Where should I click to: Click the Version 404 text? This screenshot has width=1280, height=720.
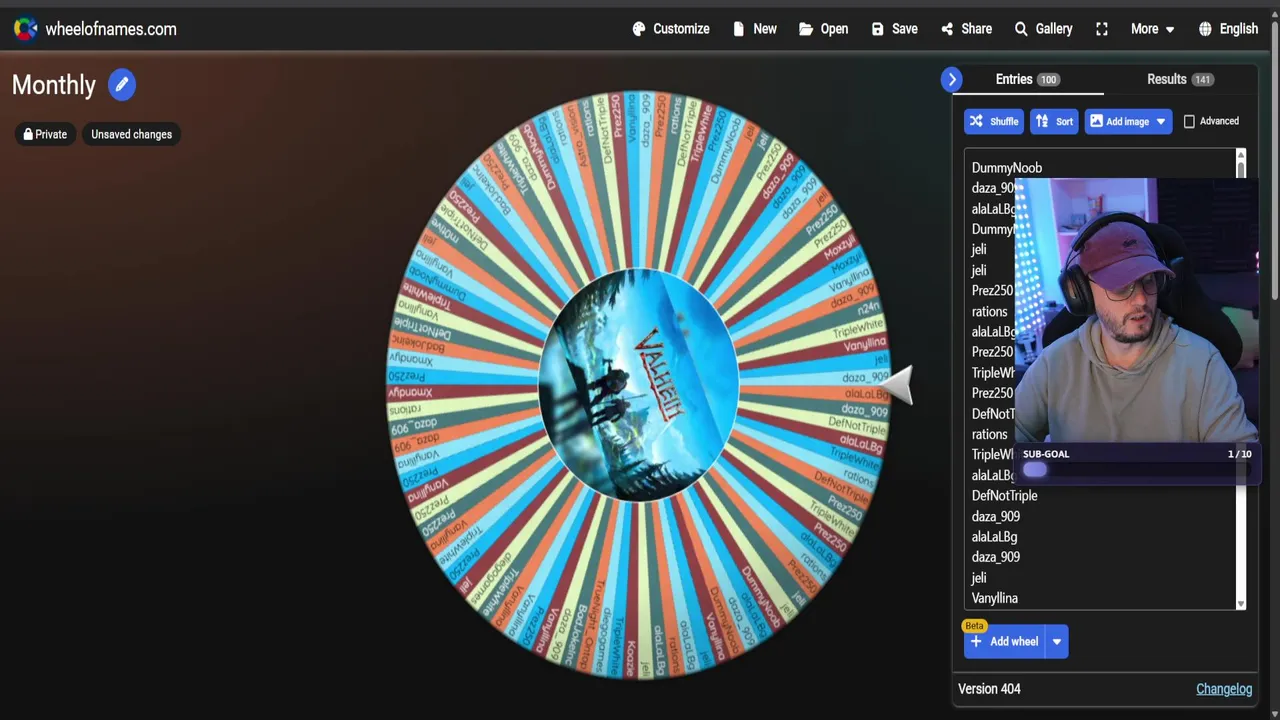[989, 689]
